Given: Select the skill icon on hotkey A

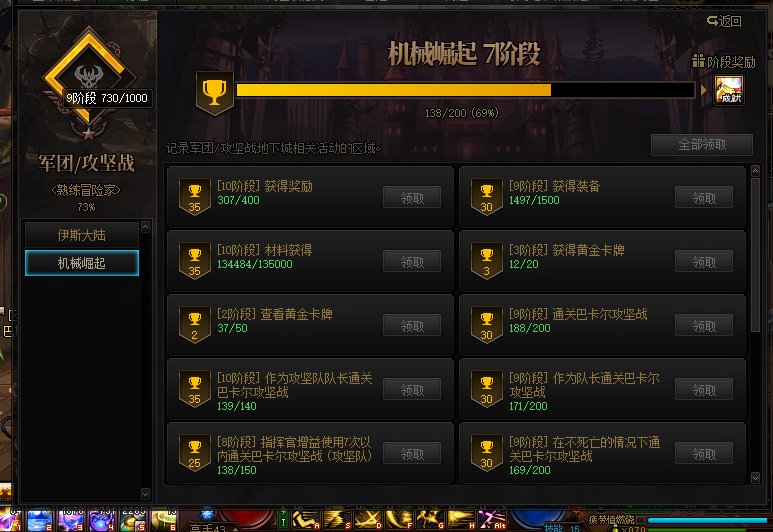Looking at the screenshot, I should click(306, 520).
